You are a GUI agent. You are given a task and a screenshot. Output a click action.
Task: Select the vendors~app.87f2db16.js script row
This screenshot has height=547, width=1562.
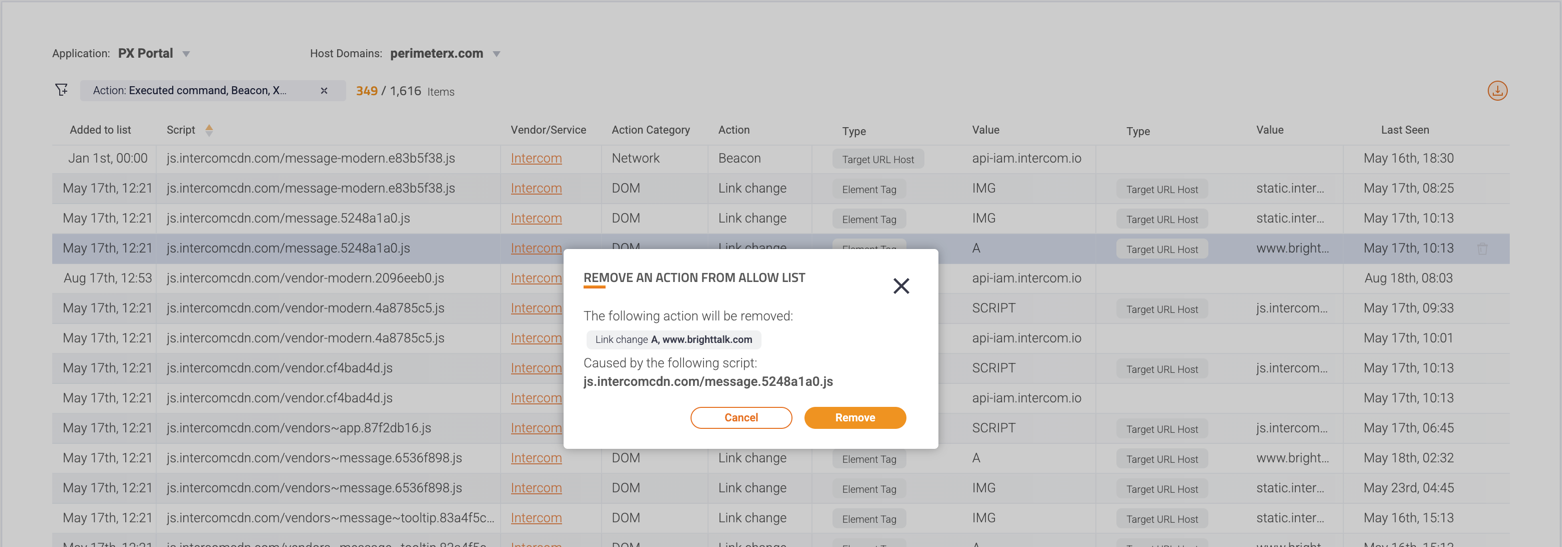[298, 428]
